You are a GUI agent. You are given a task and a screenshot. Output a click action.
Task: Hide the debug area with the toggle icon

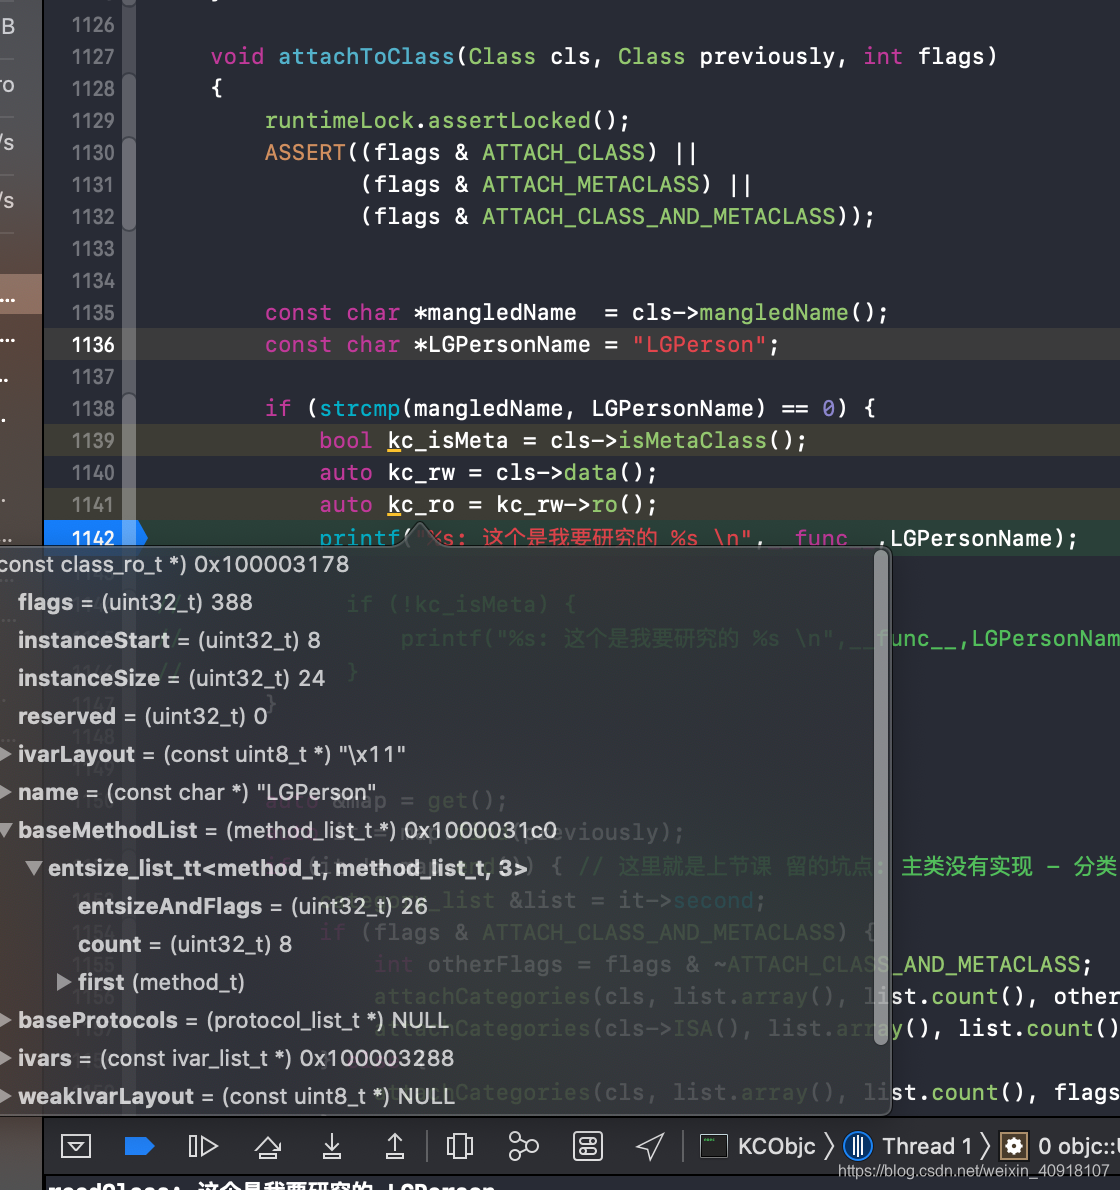click(76, 1146)
